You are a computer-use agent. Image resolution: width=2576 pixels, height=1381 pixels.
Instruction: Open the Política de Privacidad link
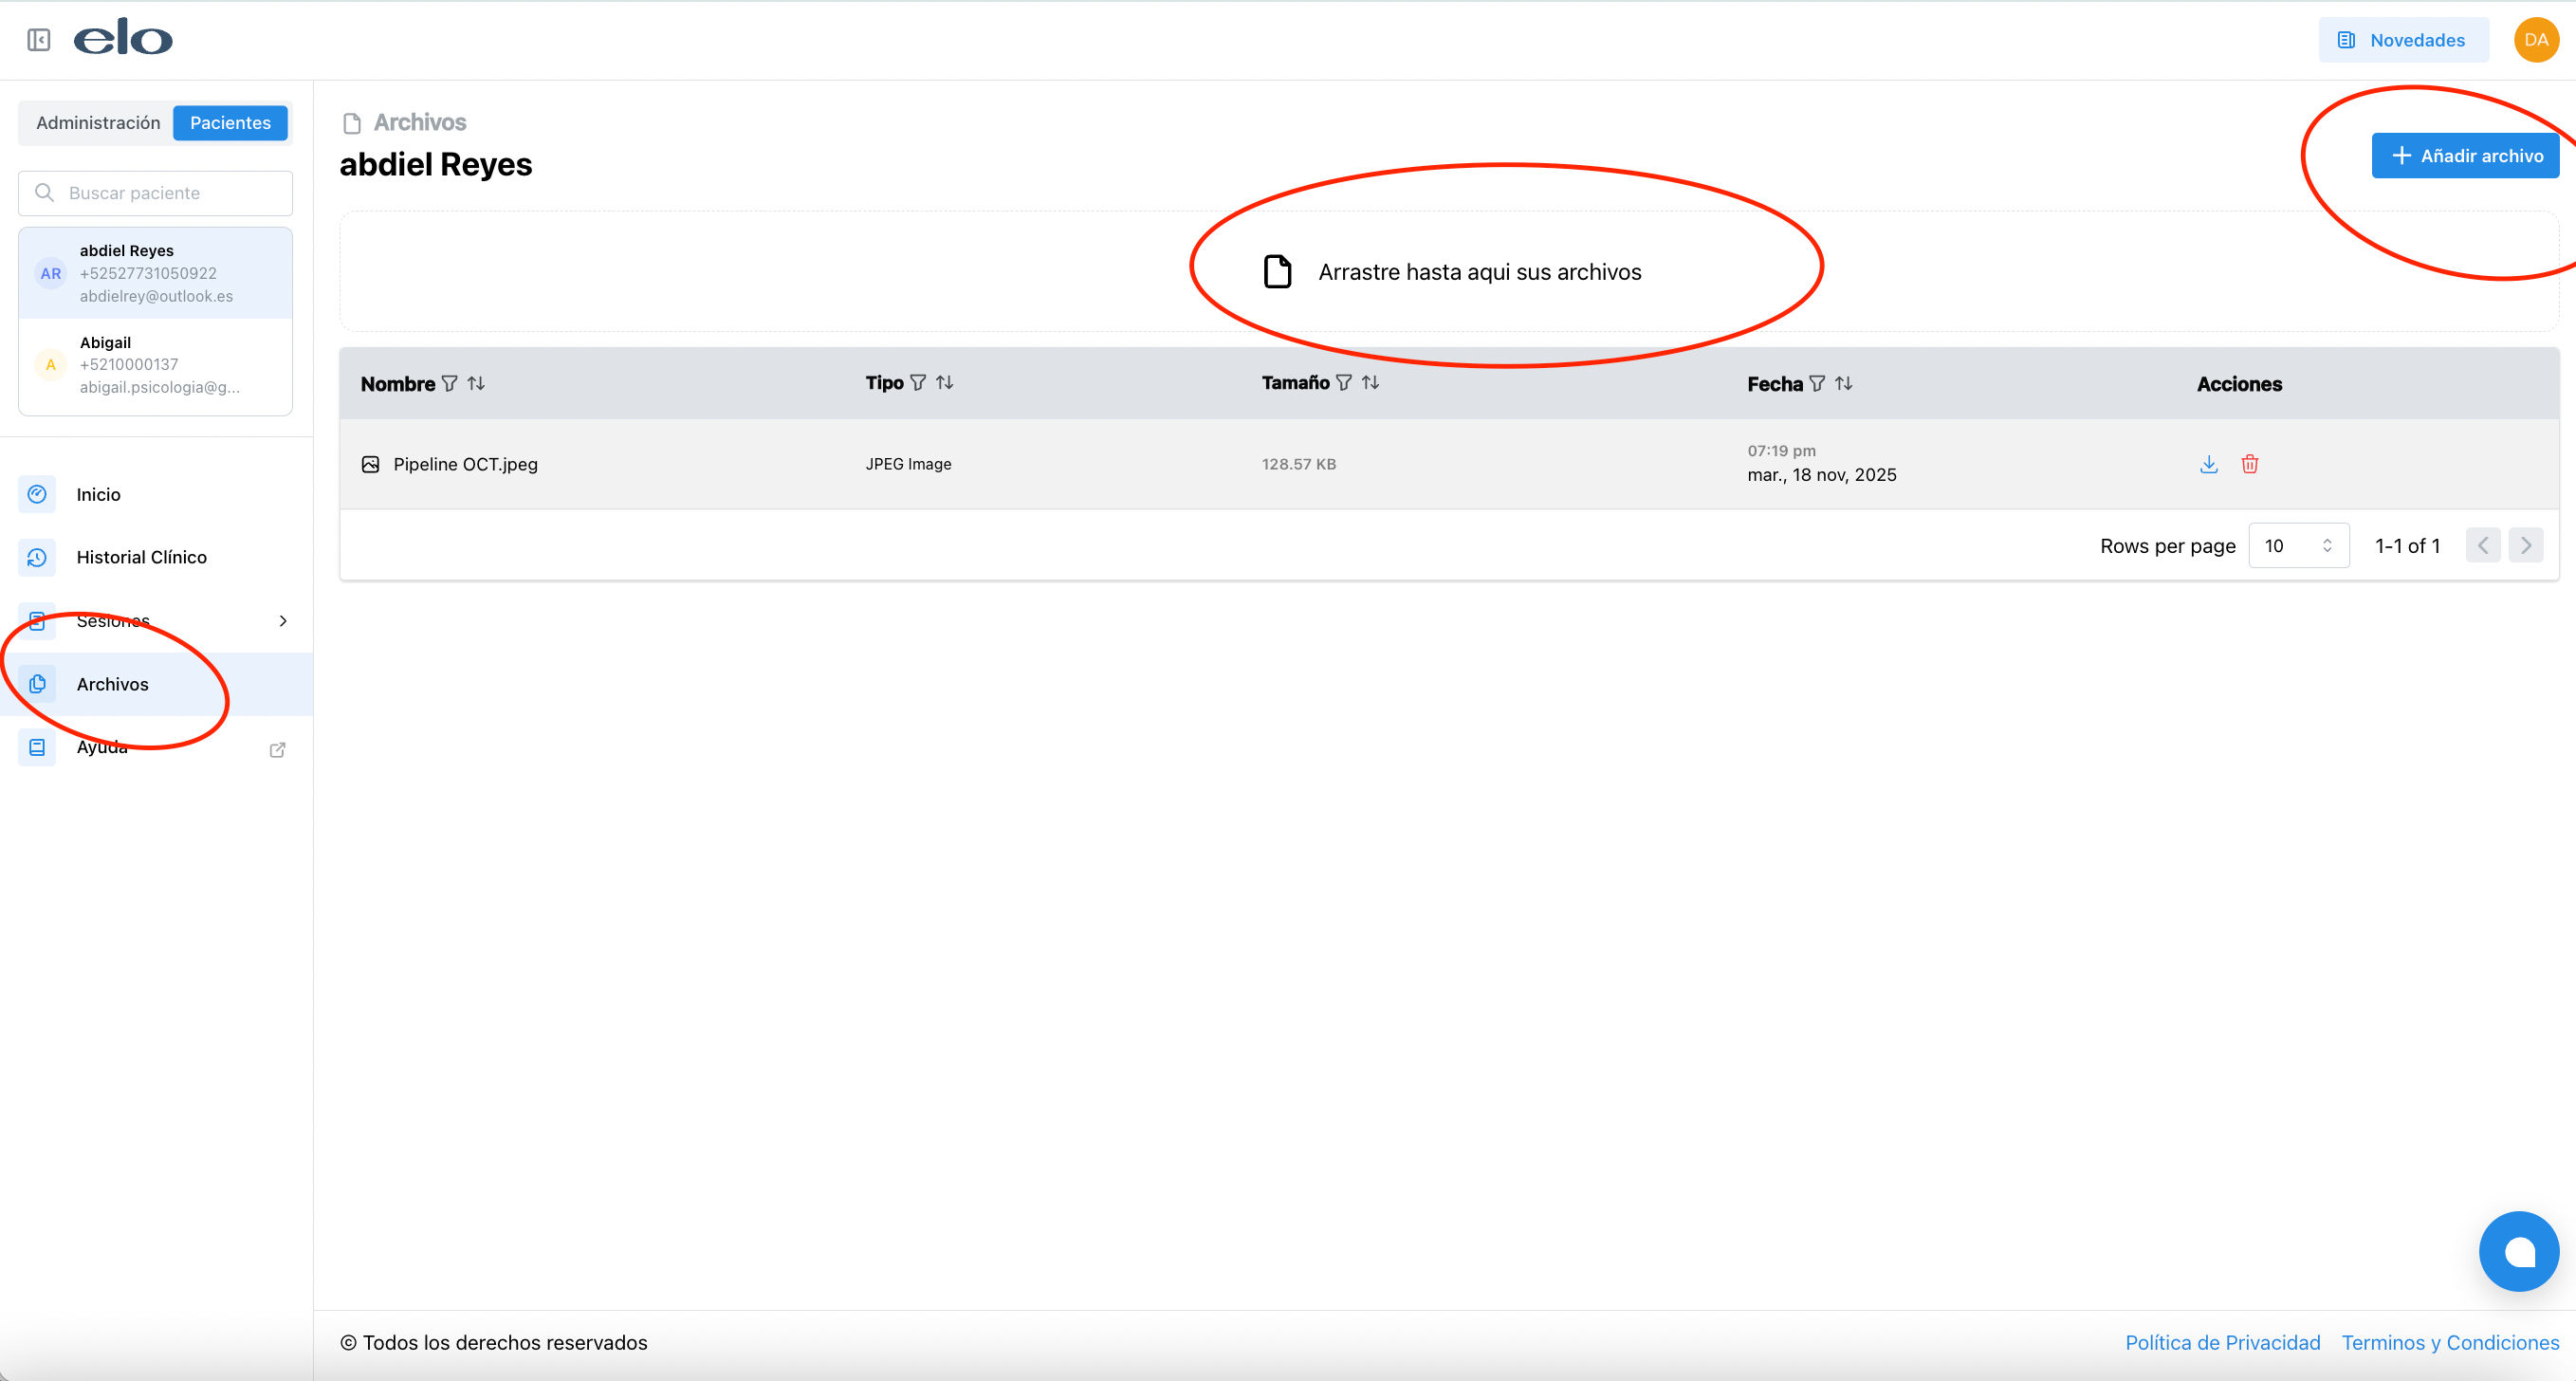(x=2222, y=1342)
